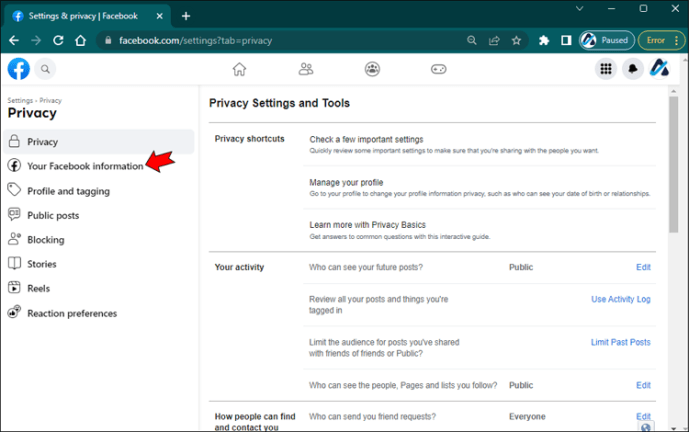This screenshot has width=689, height=432.
Task: Click the padlock site info icon
Action: coord(108,40)
